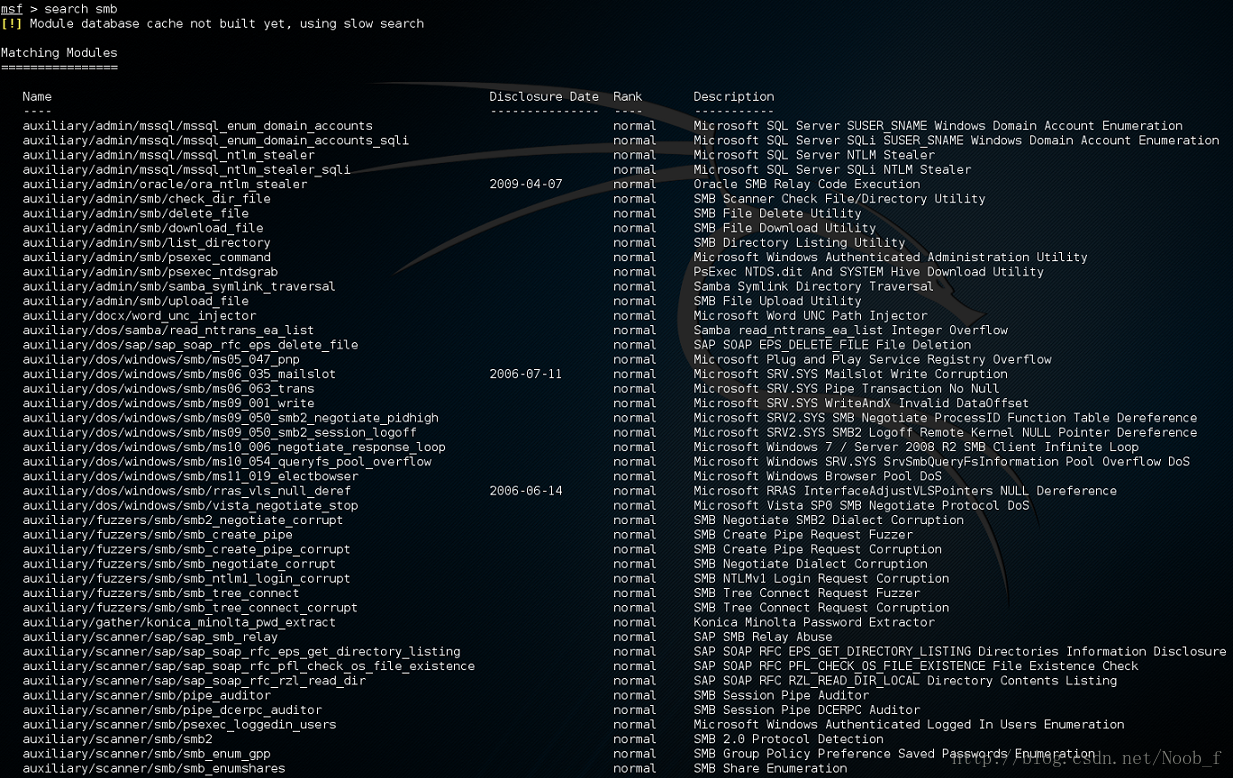Select auxiliary/dos/windows/smb/rras_vls_null_deref module name
Viewport: 1233px width, 778px height.
tap(187, 491)
